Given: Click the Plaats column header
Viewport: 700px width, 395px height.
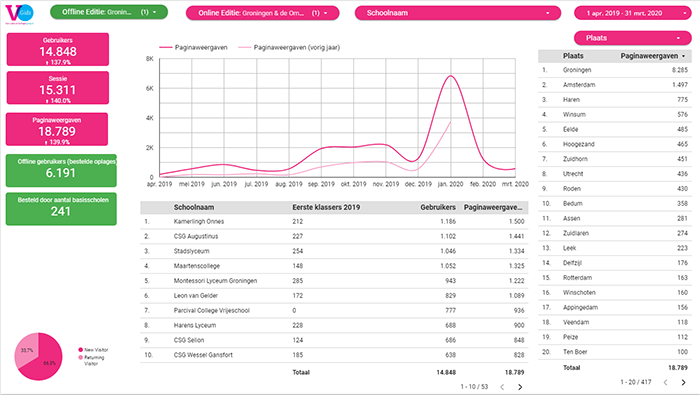Looking at the screenshot, I should coord(573,56).
